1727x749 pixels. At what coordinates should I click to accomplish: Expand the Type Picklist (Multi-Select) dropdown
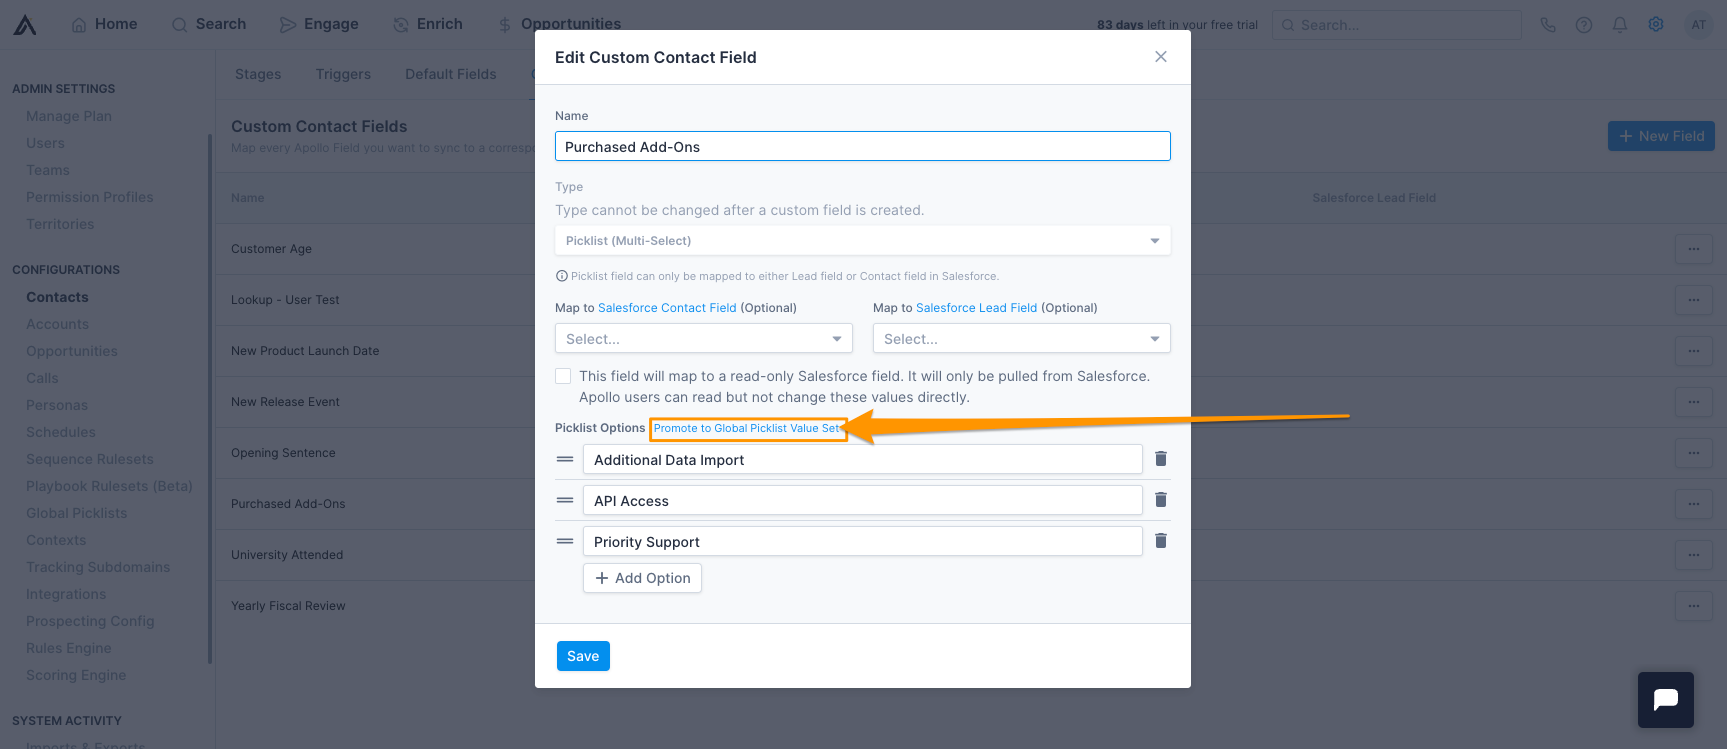point(862,240)
